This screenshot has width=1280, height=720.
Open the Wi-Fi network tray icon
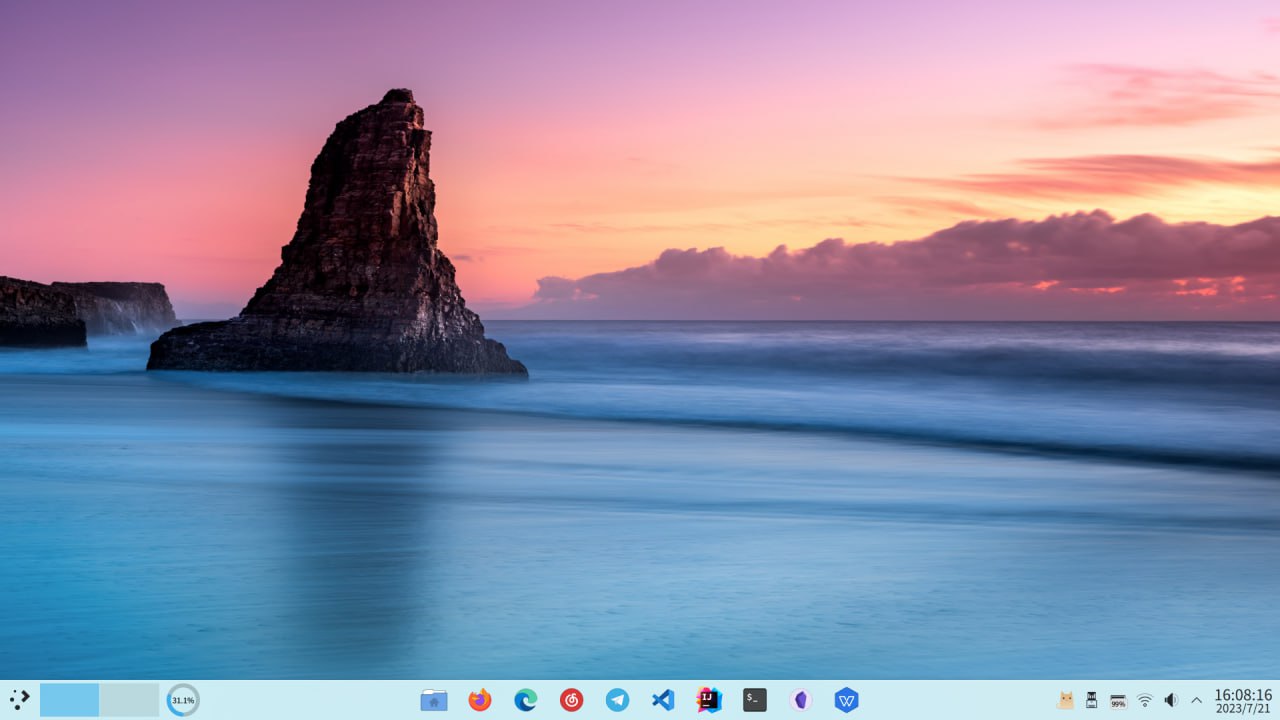tap(1145, 700)
